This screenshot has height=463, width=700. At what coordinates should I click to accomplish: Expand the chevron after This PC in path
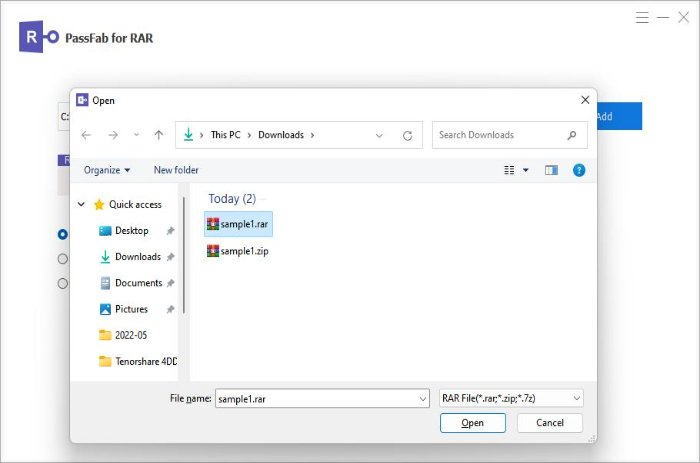pos(249,135)
